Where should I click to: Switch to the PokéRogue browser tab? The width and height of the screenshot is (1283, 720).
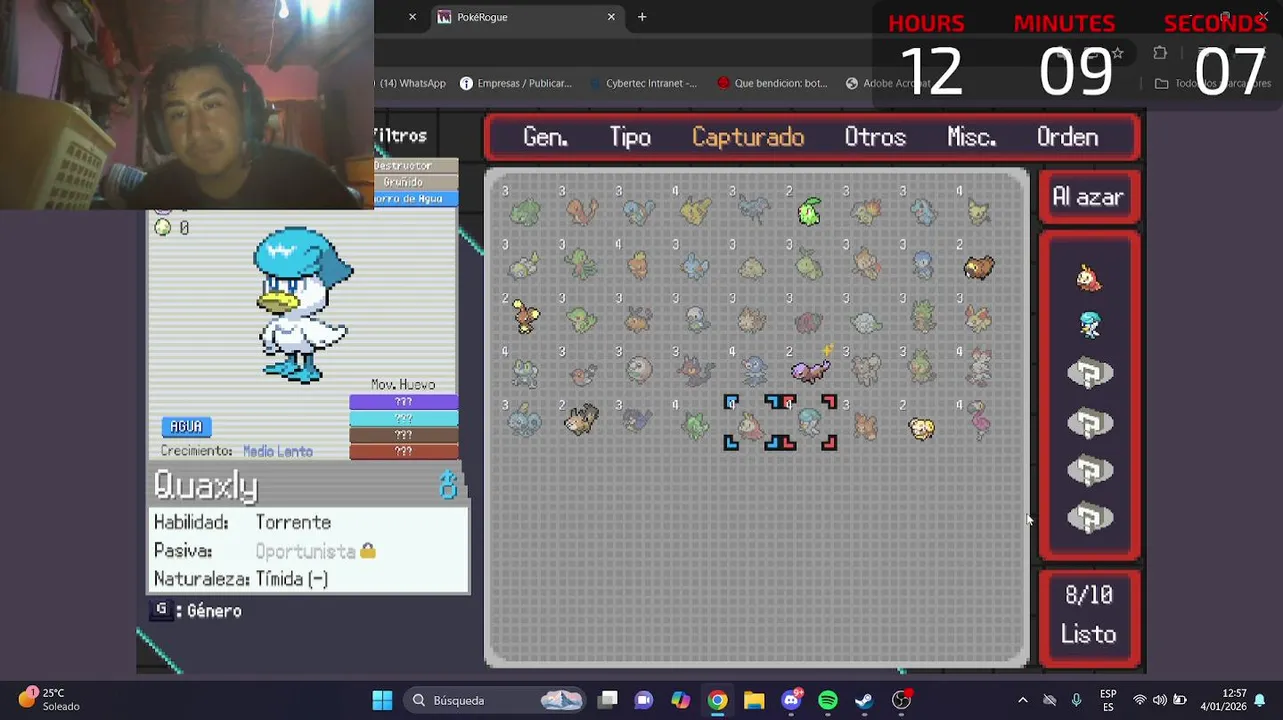pyautogui.click(x=527, y=17)
